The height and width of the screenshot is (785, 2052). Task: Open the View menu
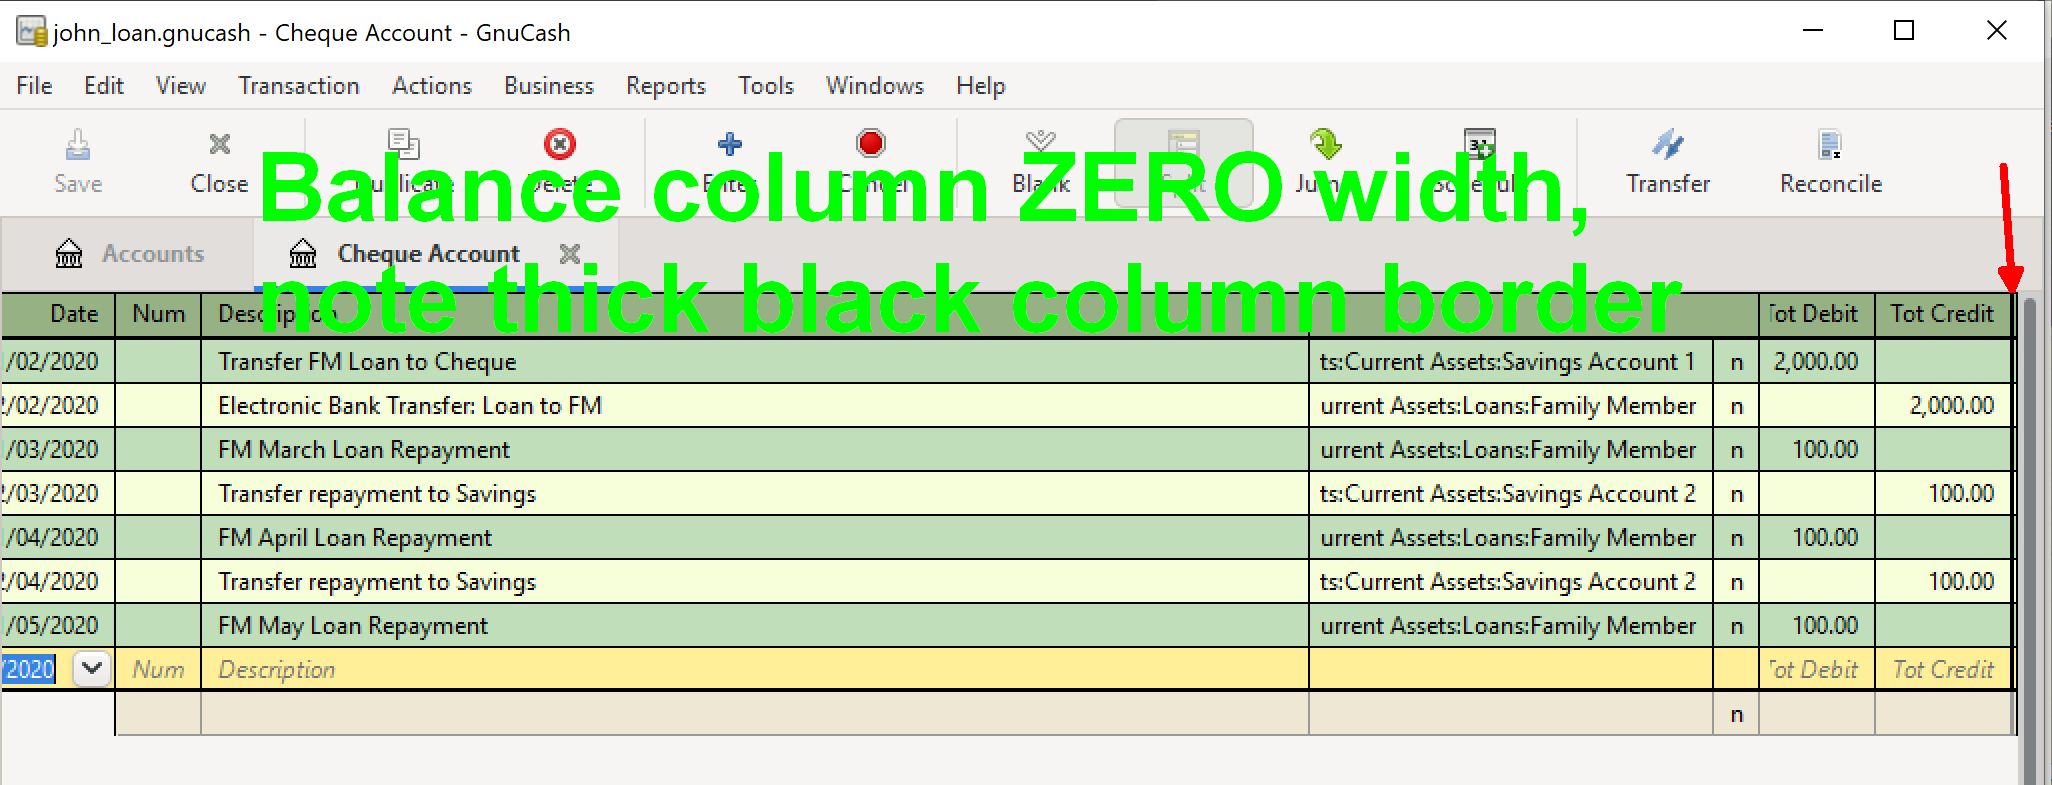(181, 86)
